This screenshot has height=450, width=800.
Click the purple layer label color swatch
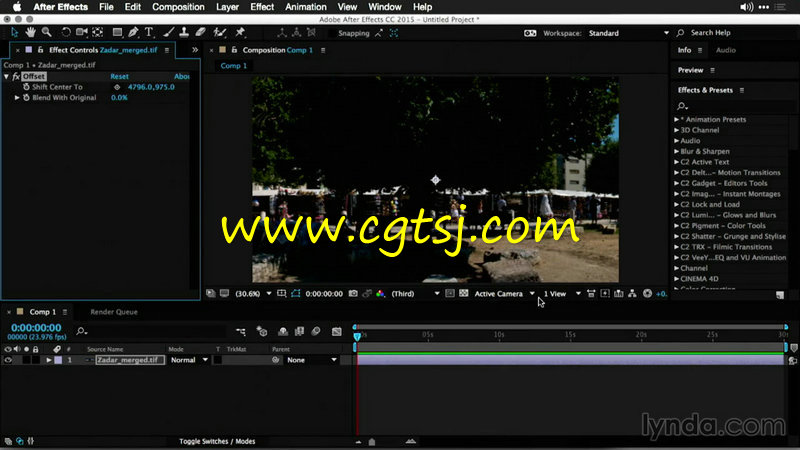[58, 360]
